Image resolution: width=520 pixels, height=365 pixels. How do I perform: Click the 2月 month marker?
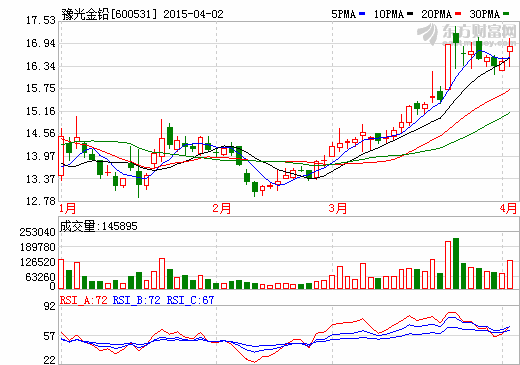[x=222, y=209]
